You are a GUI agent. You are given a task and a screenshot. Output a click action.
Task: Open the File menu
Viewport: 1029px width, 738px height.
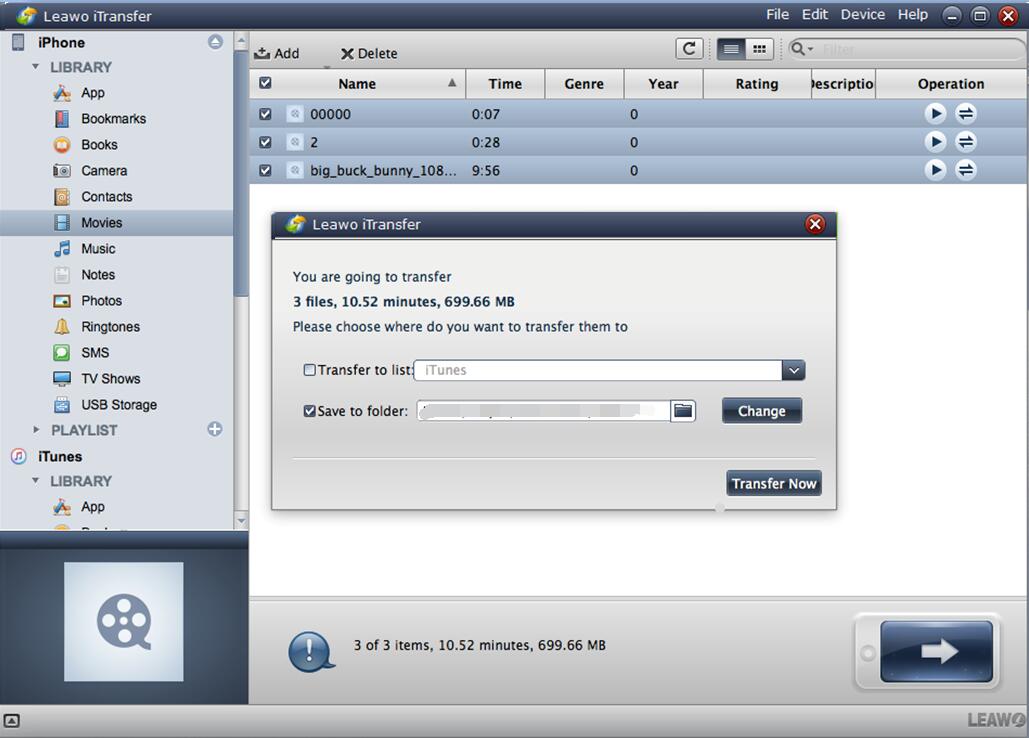tap(778, 14)
